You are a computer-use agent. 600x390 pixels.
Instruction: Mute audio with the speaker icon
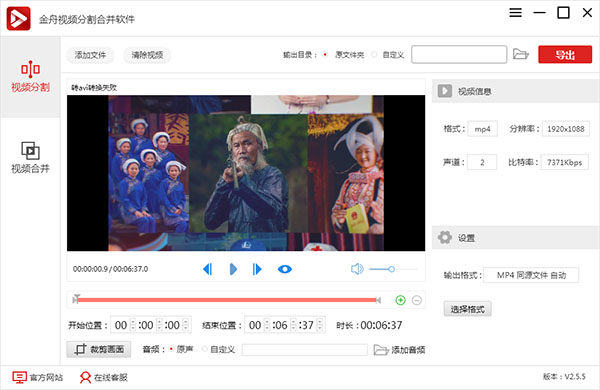pos(357,269)
